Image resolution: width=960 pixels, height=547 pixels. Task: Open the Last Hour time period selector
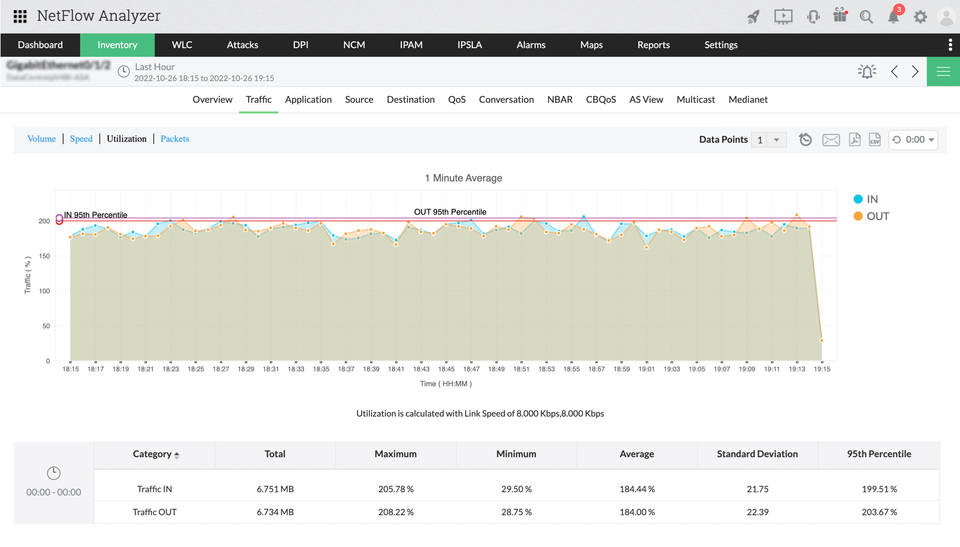[x=154, y=66]
